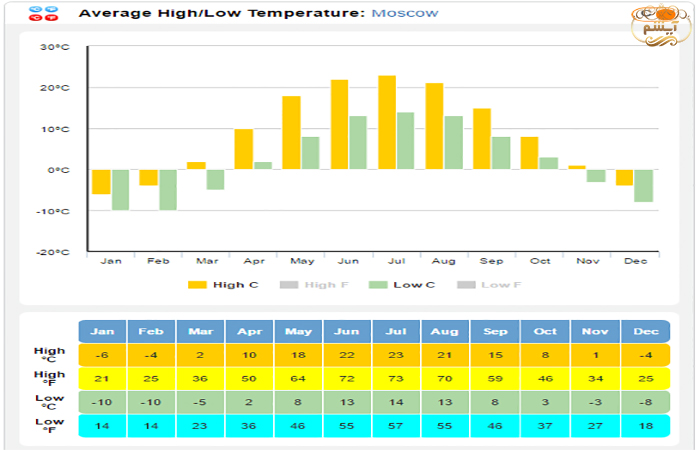Select the Jan column header in table
The image size is (700, 450).
pyautogui.click(x=102, y=331)
